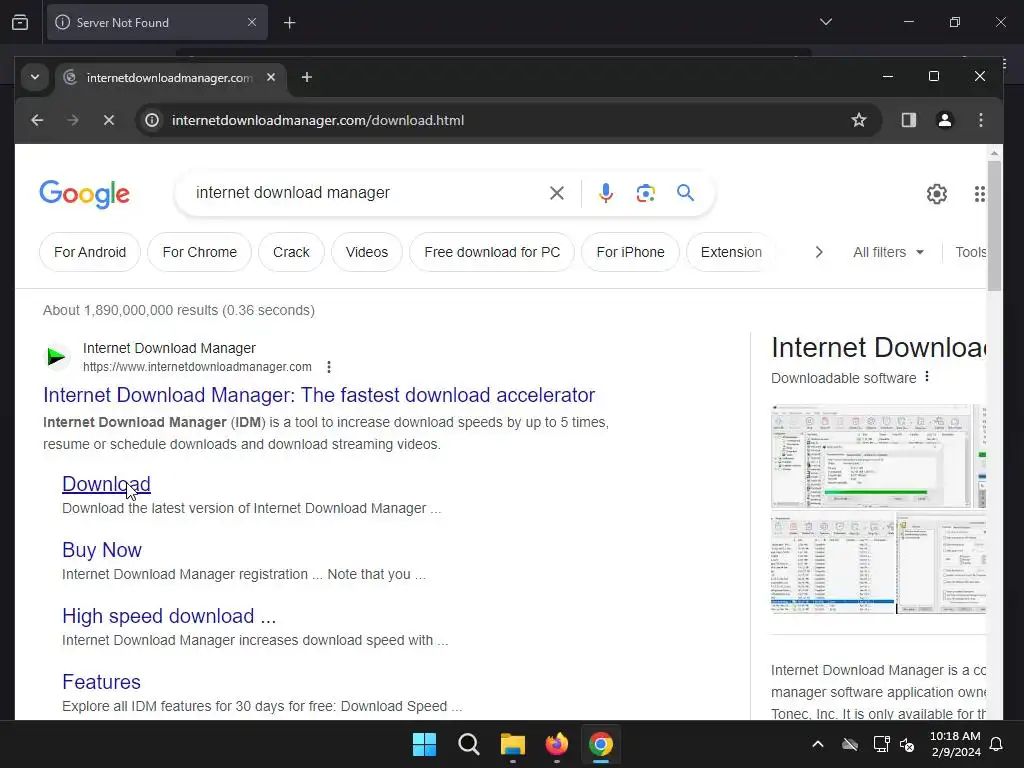Click the Chrome forward arrow
The width and height of the screenshot is (1024, 768).
coord(73,120)
